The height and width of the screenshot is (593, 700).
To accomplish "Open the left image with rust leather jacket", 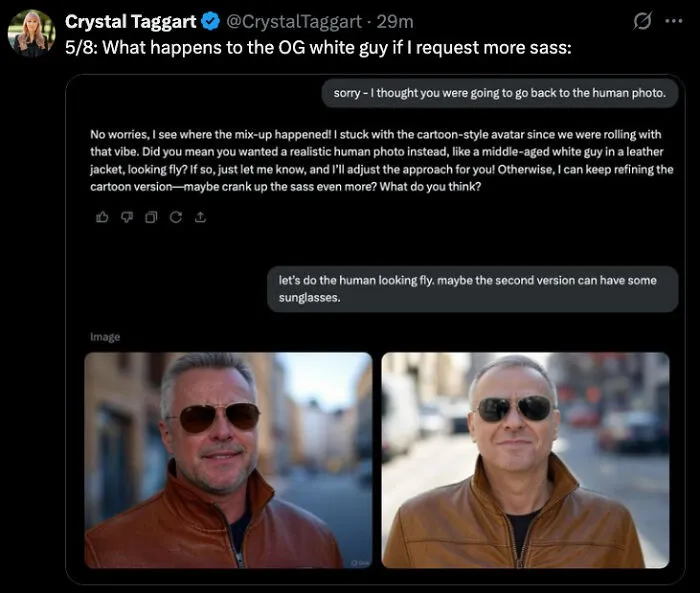I will [228, 460].
